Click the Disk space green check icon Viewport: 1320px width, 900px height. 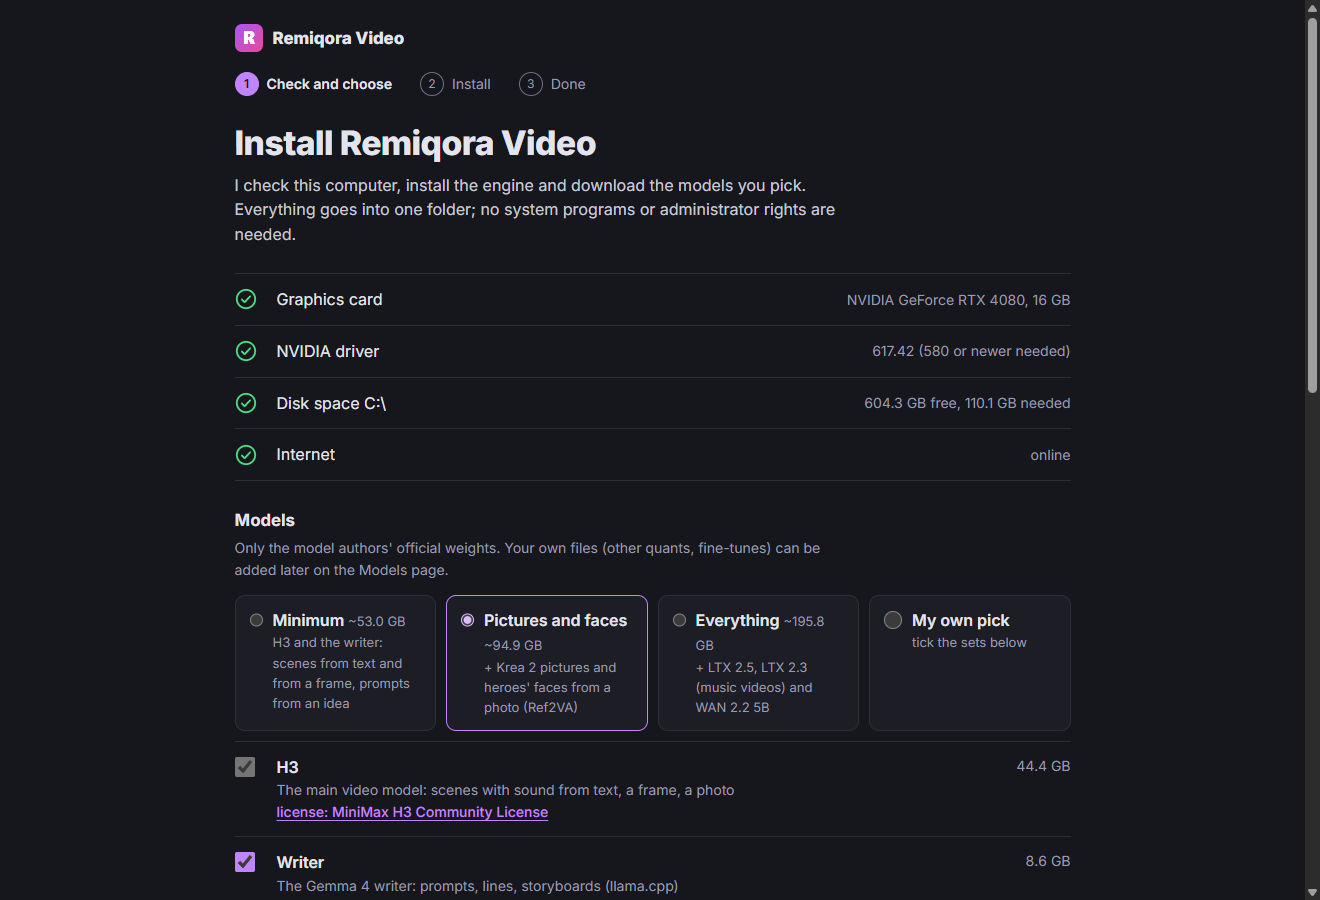246,403
